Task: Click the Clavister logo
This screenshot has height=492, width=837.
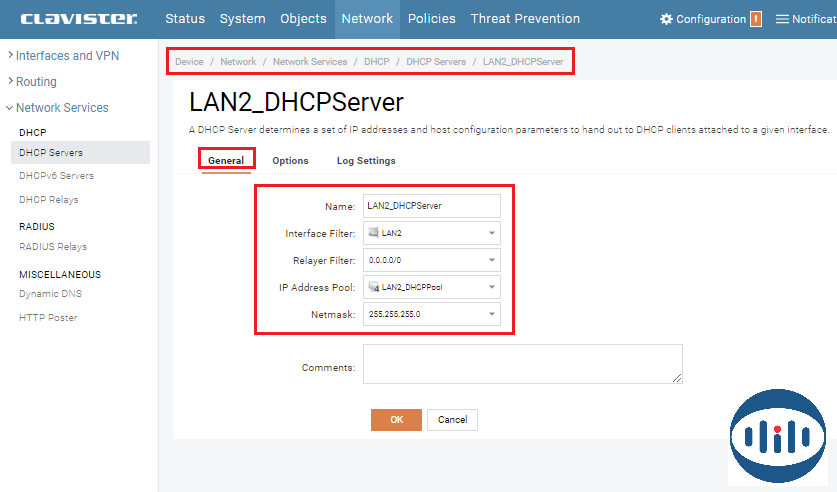Action: coord(78,19)
